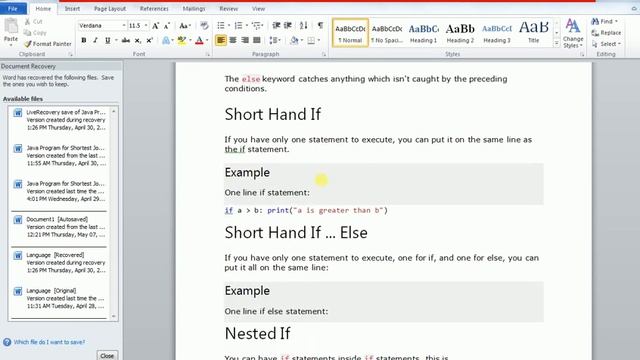Viewport: 640px width, 360px height.
Task: Switch to the Mailings tab
Action: [194, 9]
